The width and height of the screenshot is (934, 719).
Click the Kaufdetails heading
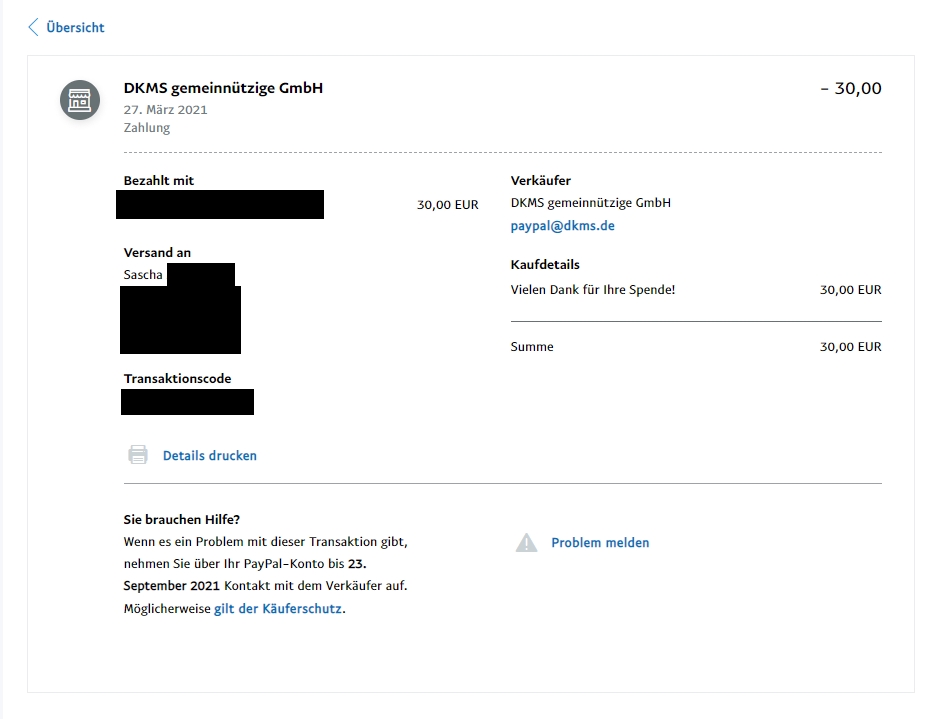545,265
